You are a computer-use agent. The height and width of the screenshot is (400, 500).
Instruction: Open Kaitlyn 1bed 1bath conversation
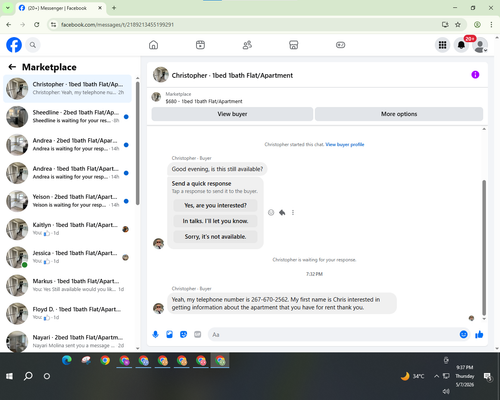click(x=67, y=229)
